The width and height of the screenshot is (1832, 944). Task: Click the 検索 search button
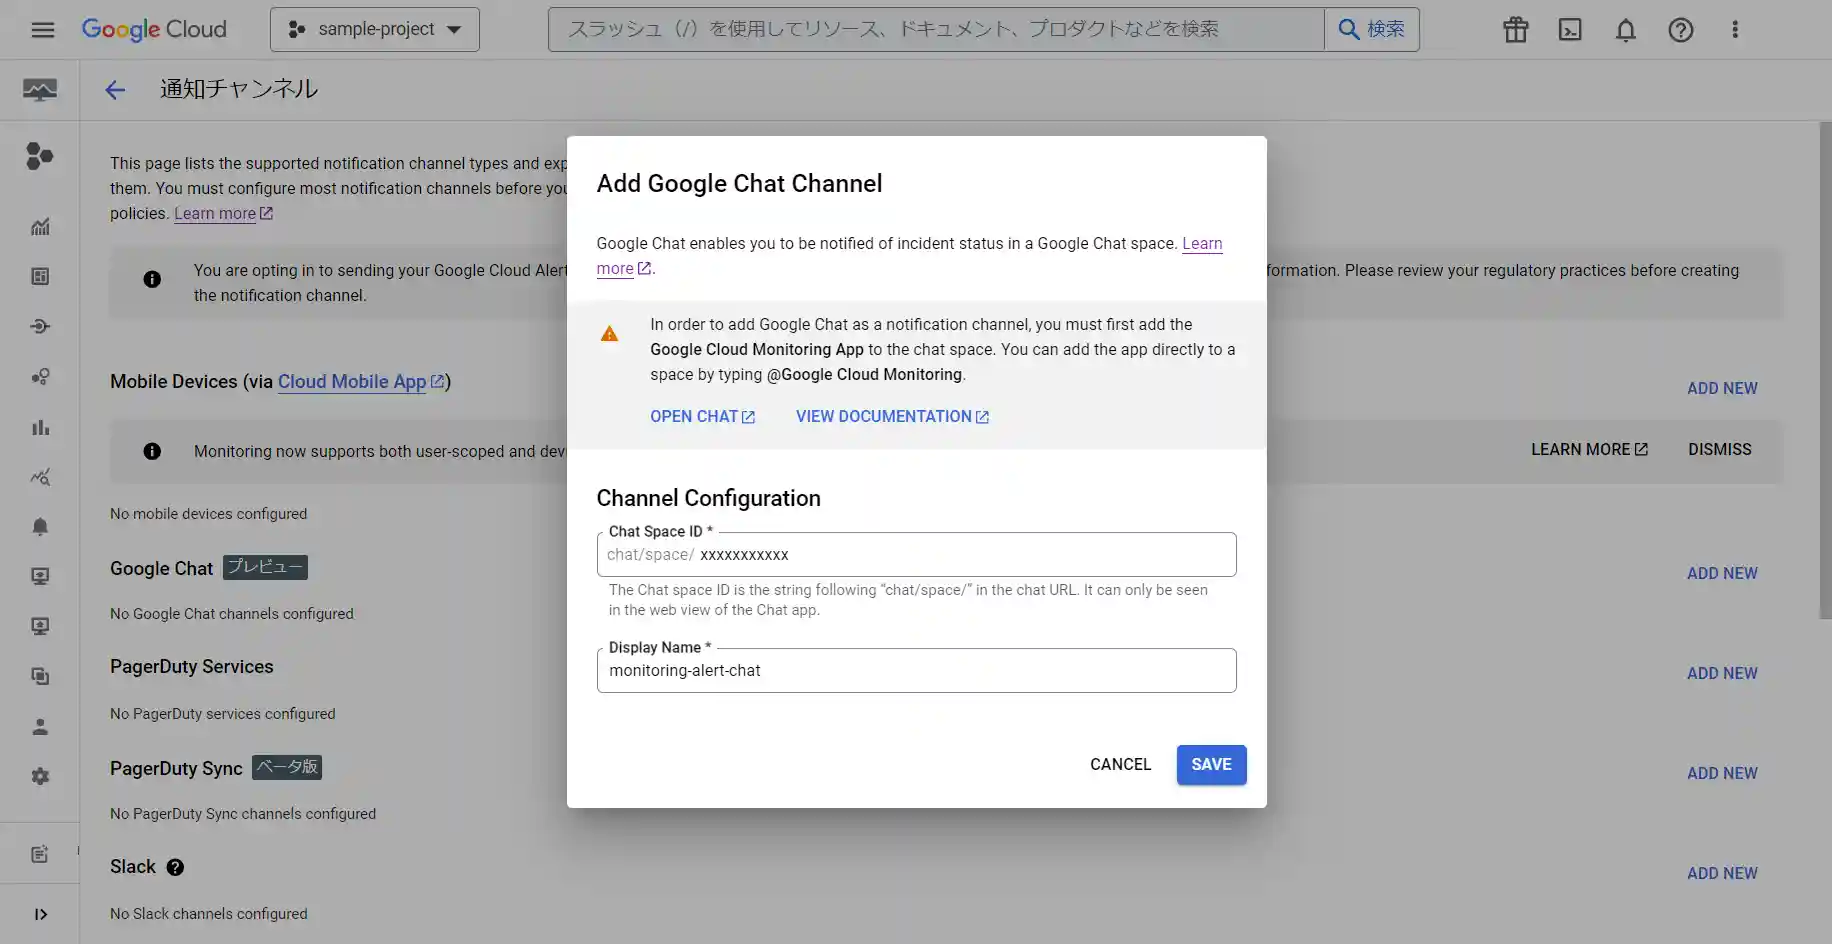coord(1372,30)
